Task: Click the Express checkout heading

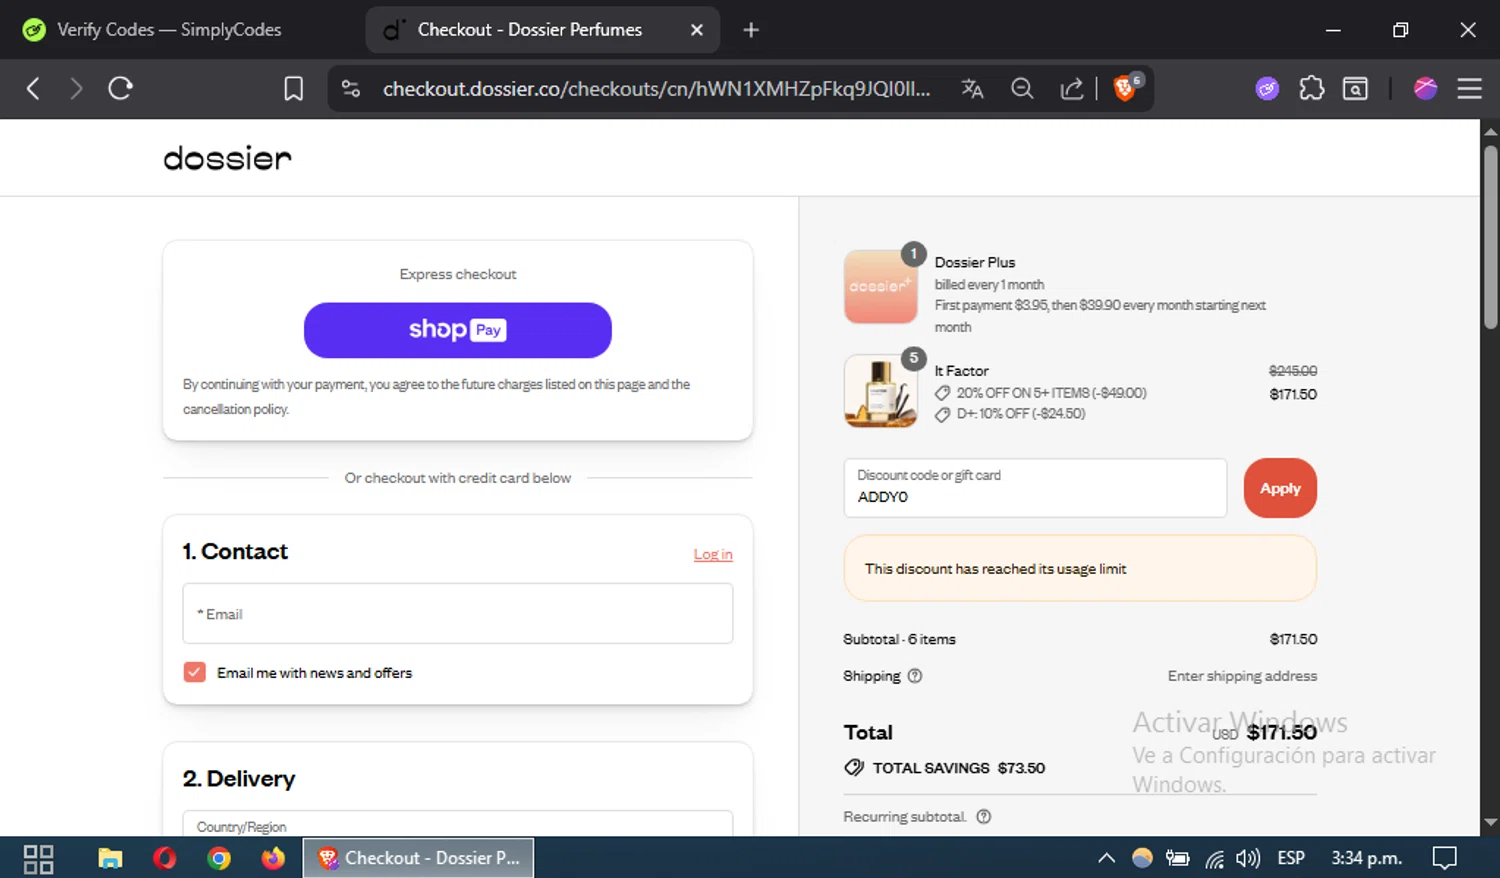Action: click(x=458, y=274)
